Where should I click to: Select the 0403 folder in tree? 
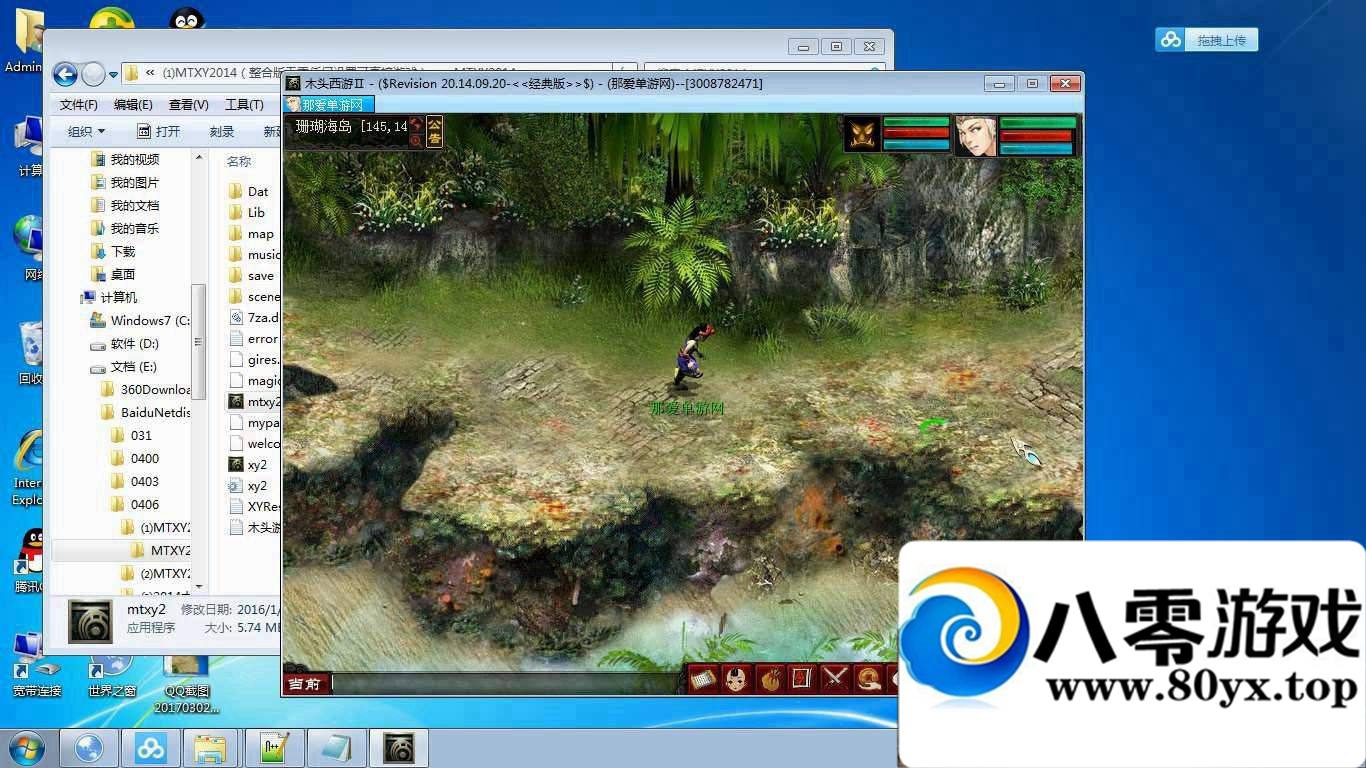click(134, 481)
